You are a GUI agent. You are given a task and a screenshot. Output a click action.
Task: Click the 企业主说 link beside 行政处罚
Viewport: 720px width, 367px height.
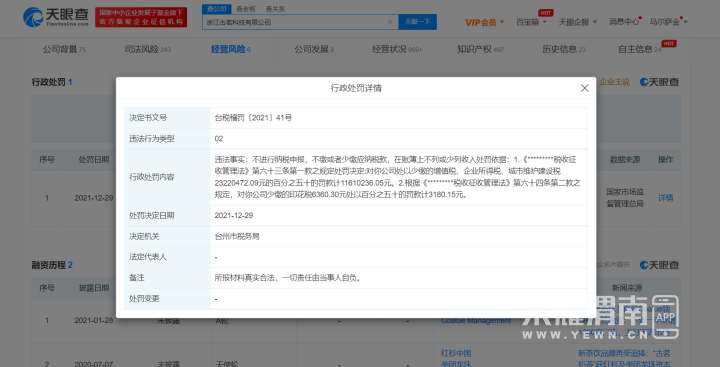tap(614, 82)
